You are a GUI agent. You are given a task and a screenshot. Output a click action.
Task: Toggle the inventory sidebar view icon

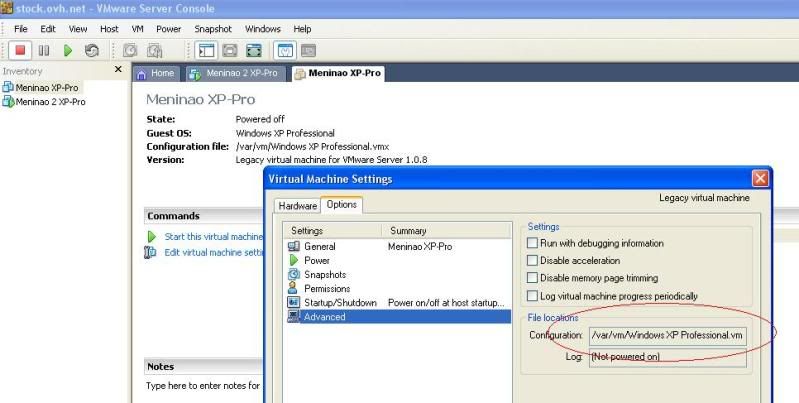tap(206, 50)
